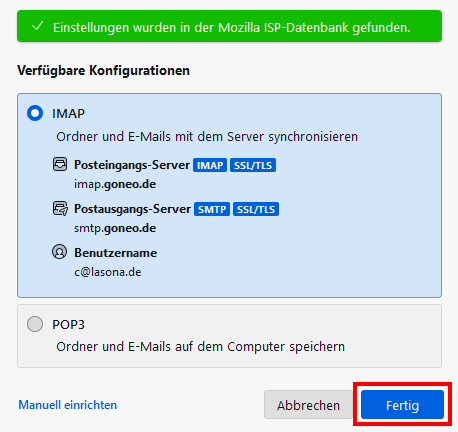
Task: Select the POP3 radio button
Action: 35,324
